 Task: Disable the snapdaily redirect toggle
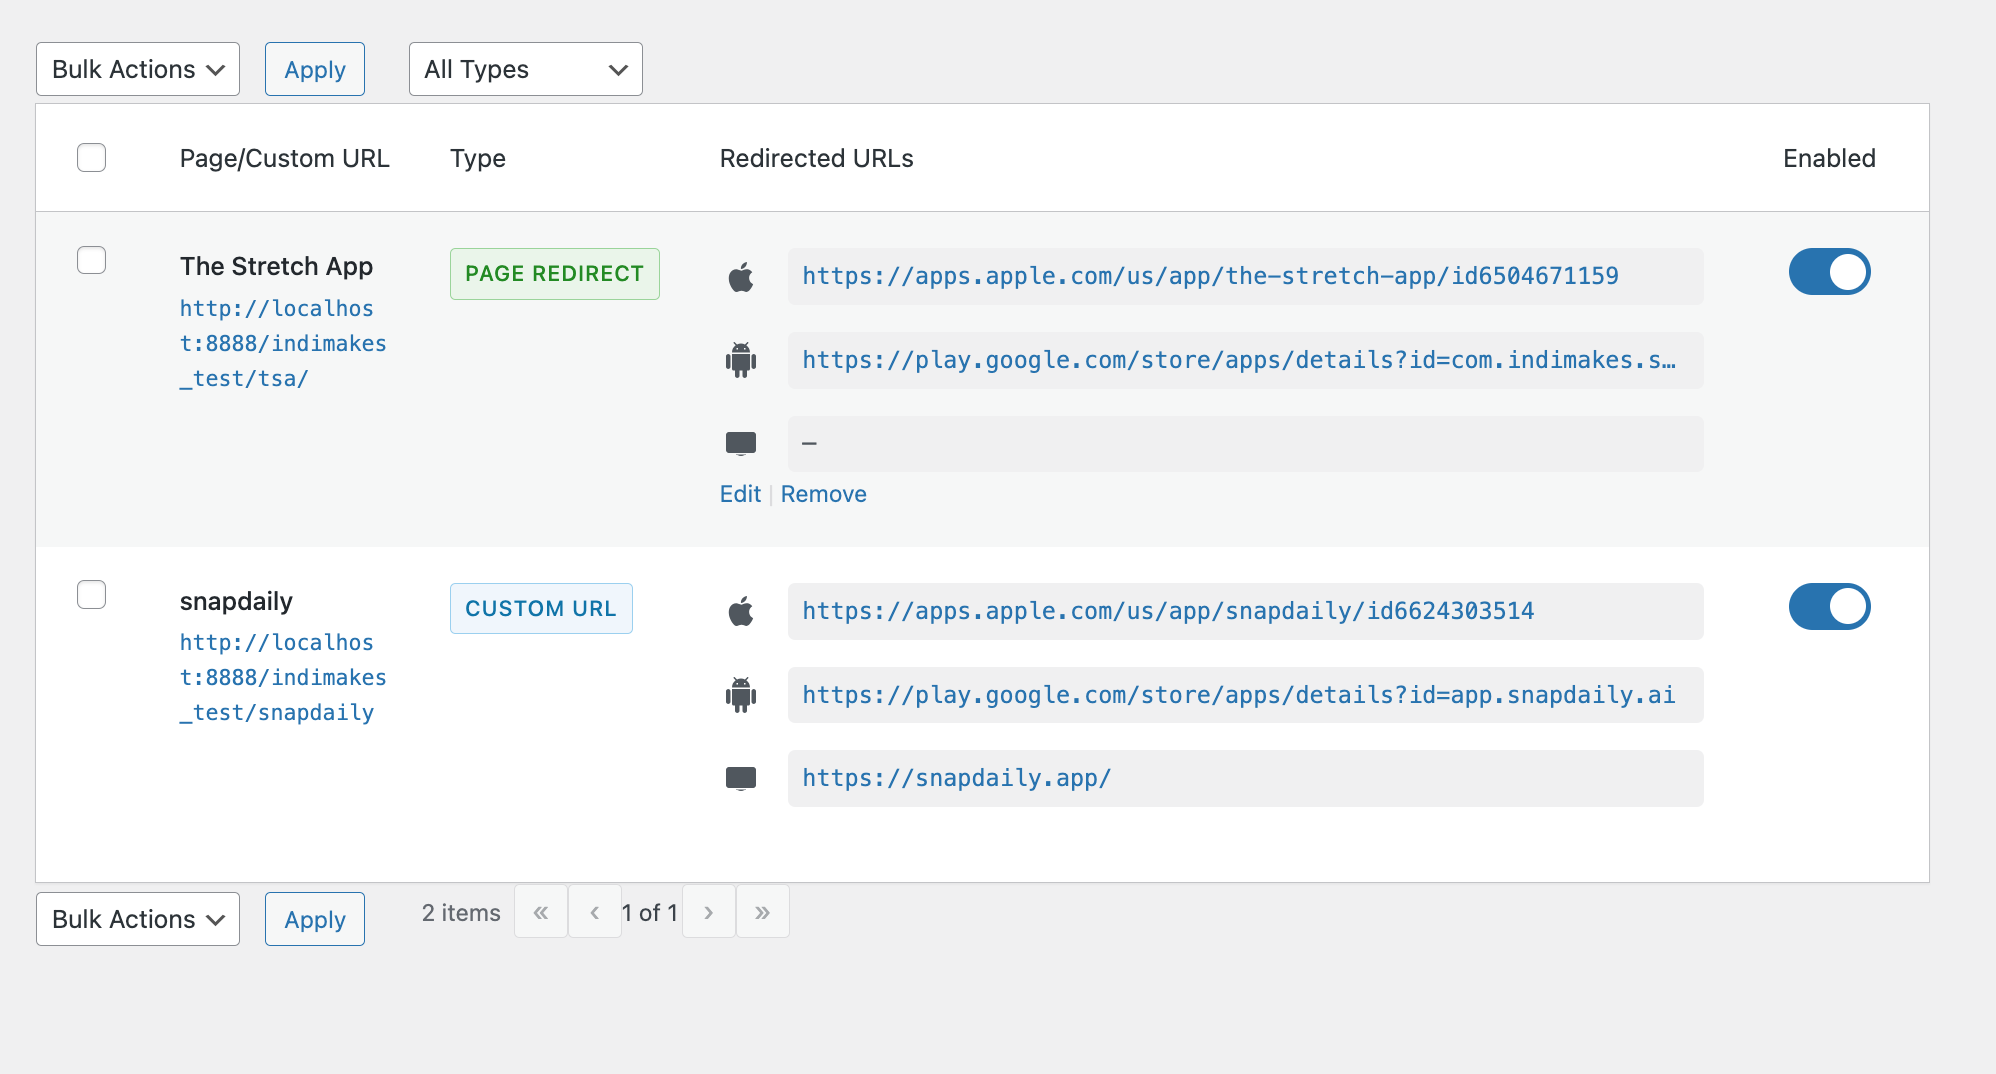pyautogui.click(x=1829, y=606)
